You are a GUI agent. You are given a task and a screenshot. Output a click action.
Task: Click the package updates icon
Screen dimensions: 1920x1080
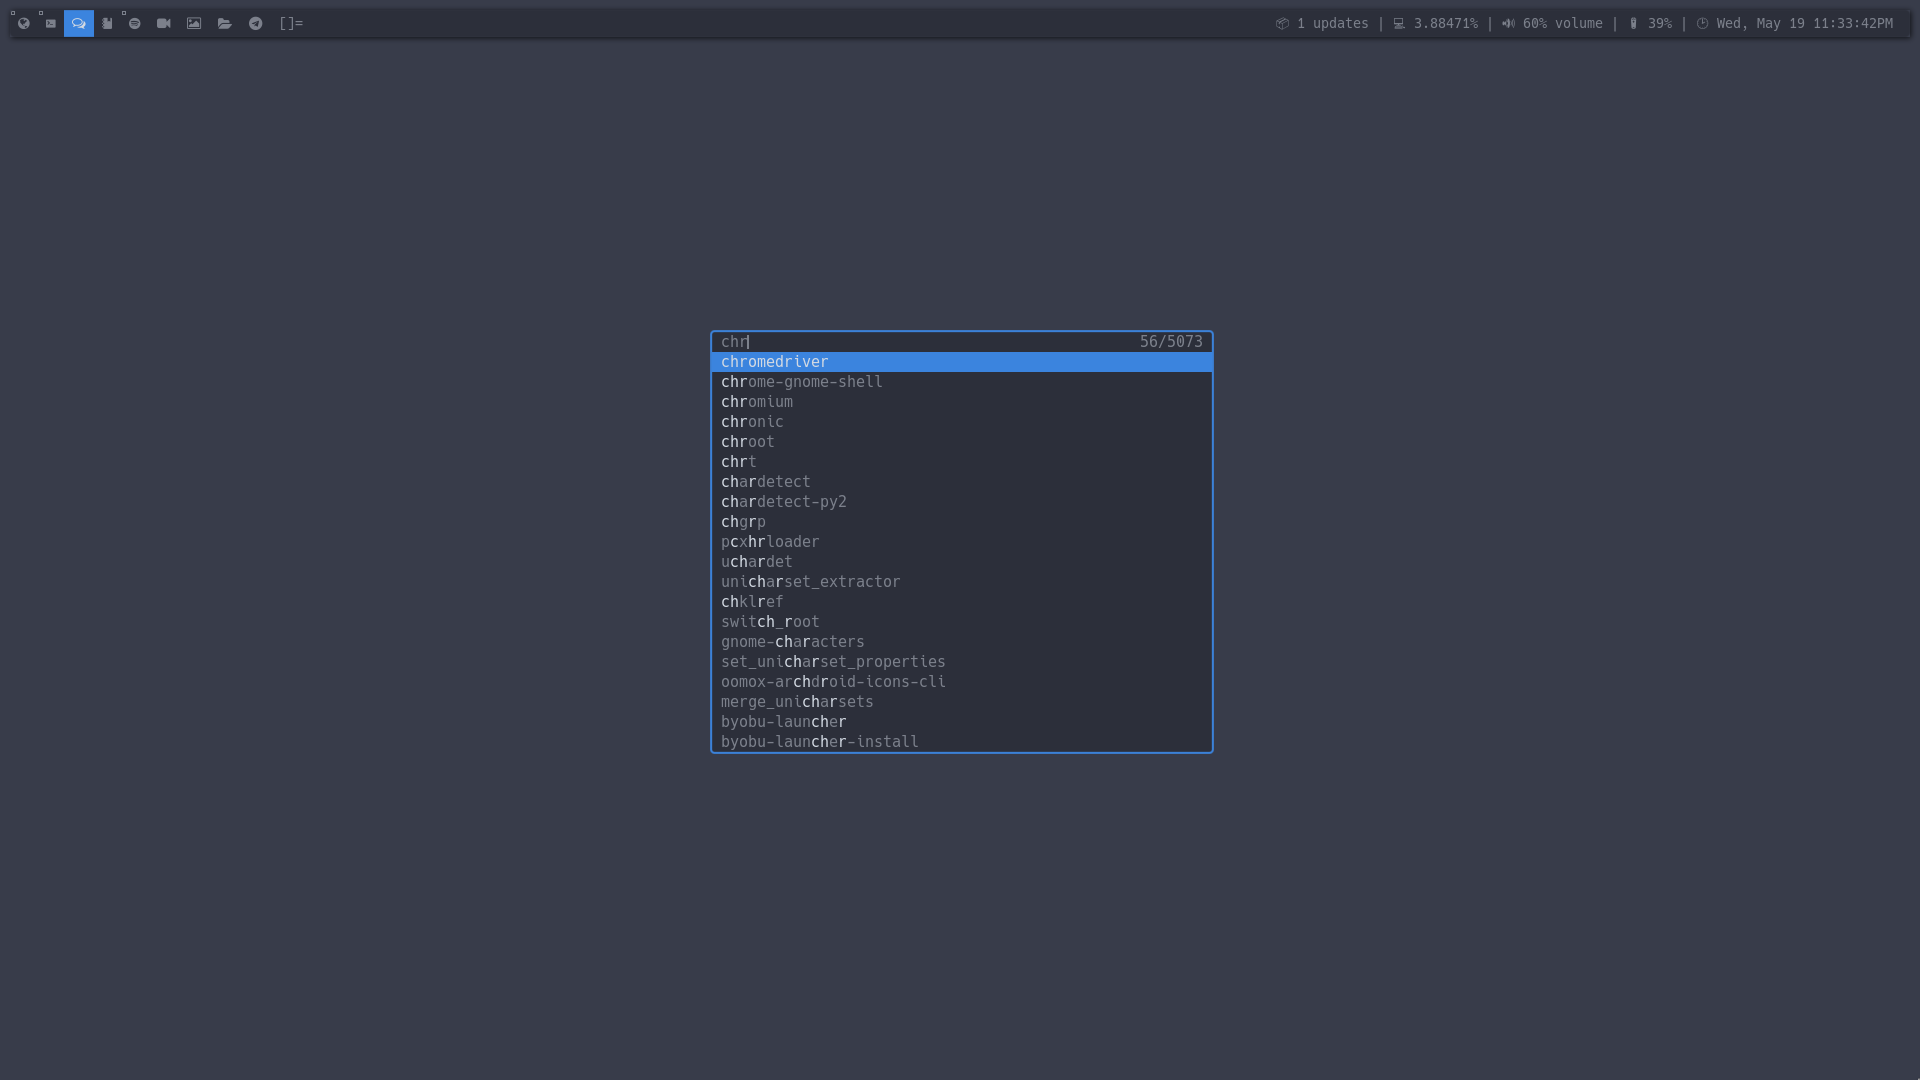[x=1282, y=23]
